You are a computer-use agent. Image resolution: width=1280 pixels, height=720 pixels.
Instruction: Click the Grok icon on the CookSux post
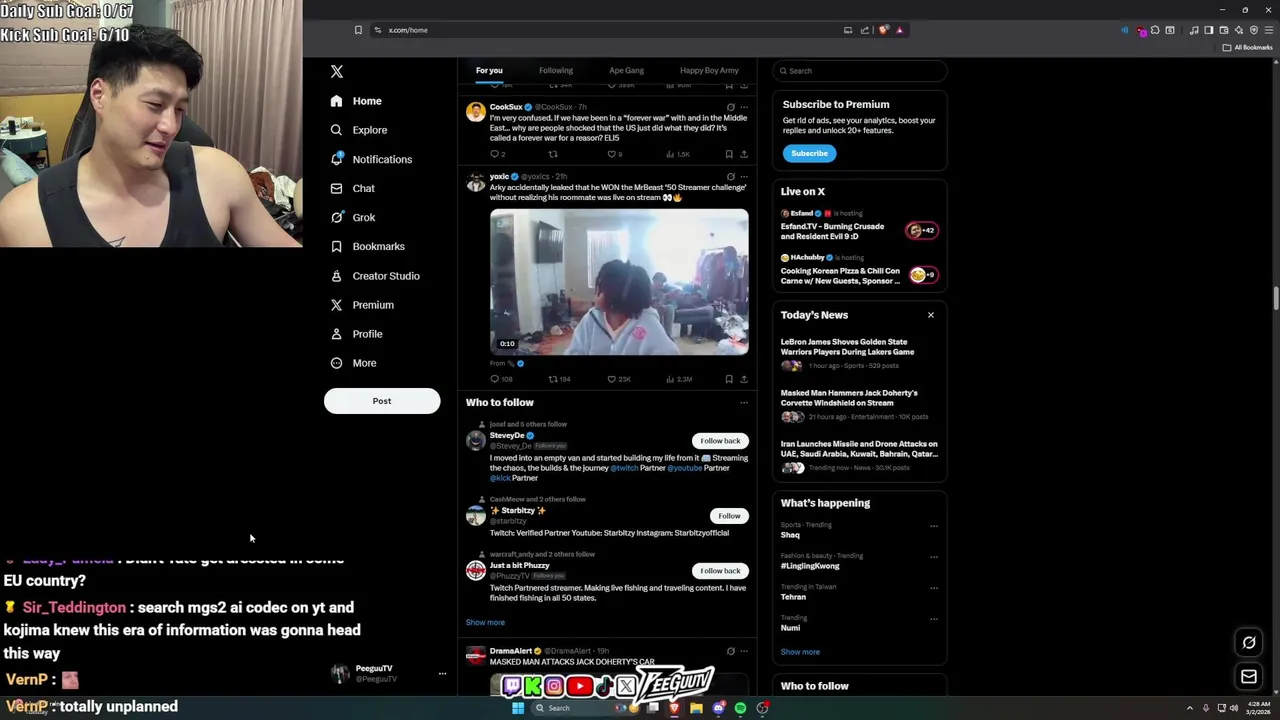730,107
